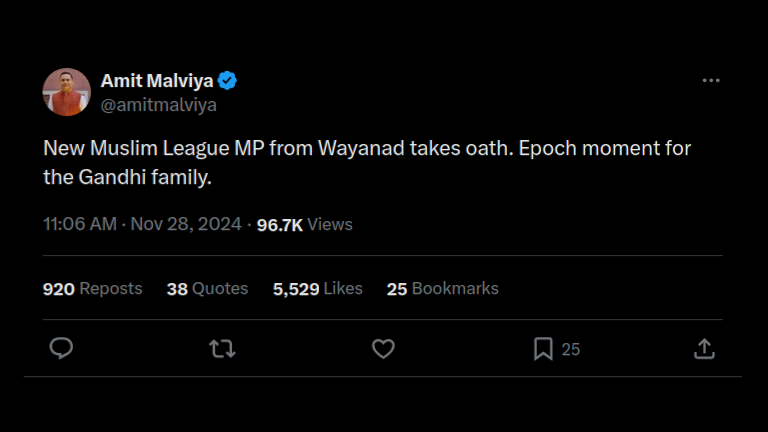Open the @amitmalviya handle link
768x432 pixels.
[x=159, y=104]
